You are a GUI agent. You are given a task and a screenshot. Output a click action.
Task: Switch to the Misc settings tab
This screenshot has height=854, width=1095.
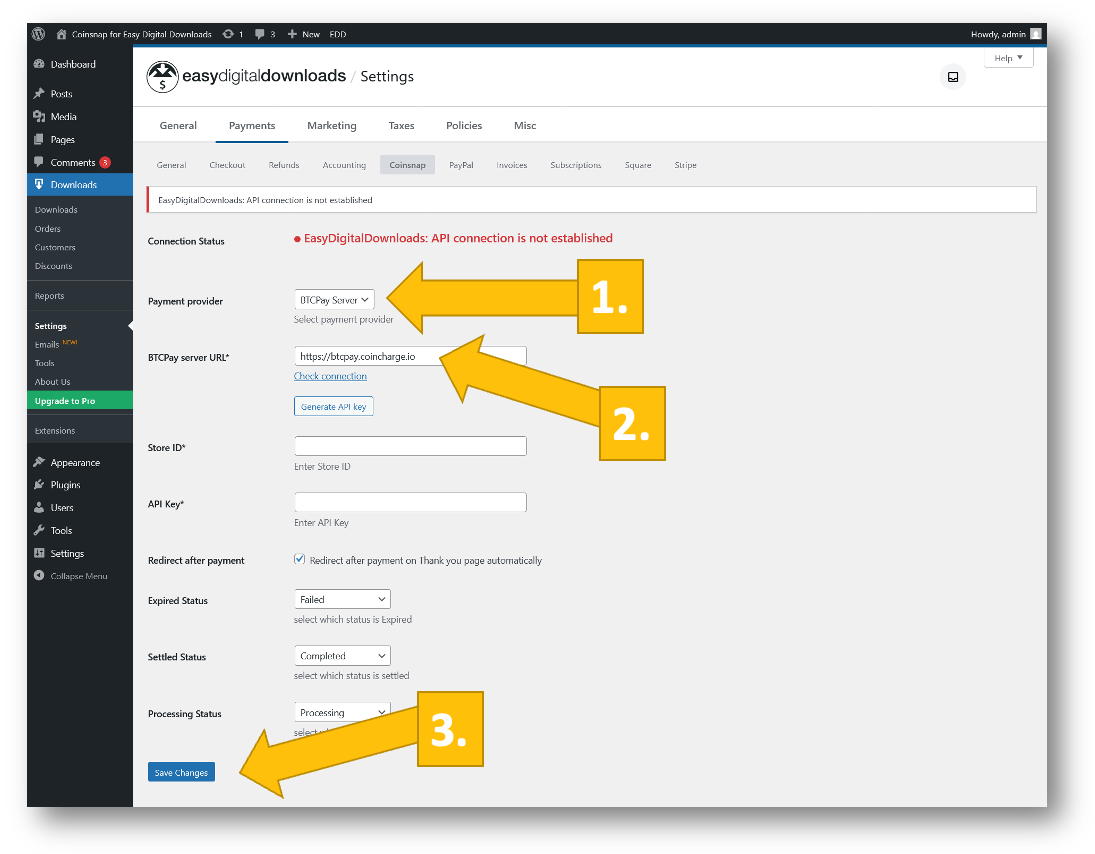pyautogui.click(x=525, y=126)
